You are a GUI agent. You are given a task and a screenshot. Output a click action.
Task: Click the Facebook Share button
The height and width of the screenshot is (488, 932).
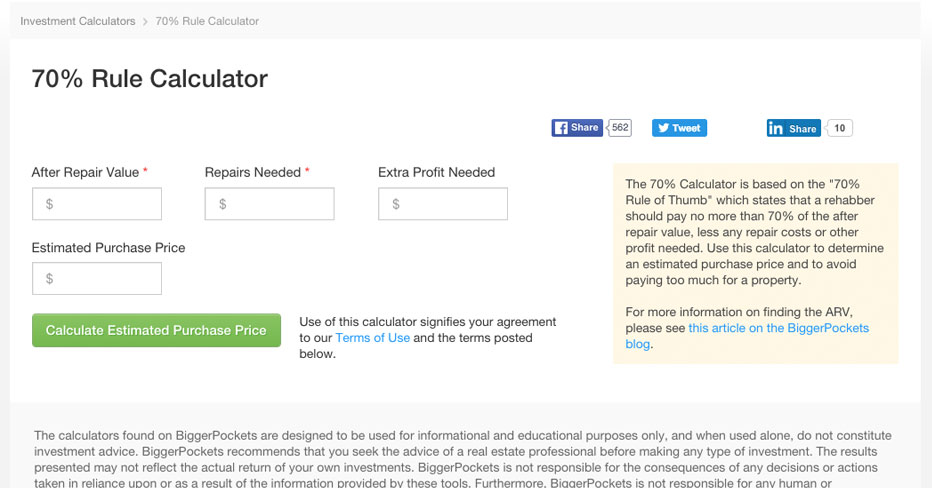click(x=577, y=128)
